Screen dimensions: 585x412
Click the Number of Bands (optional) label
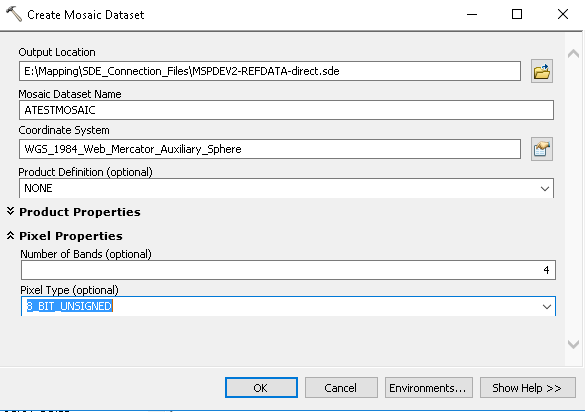(x=86, y=254)
